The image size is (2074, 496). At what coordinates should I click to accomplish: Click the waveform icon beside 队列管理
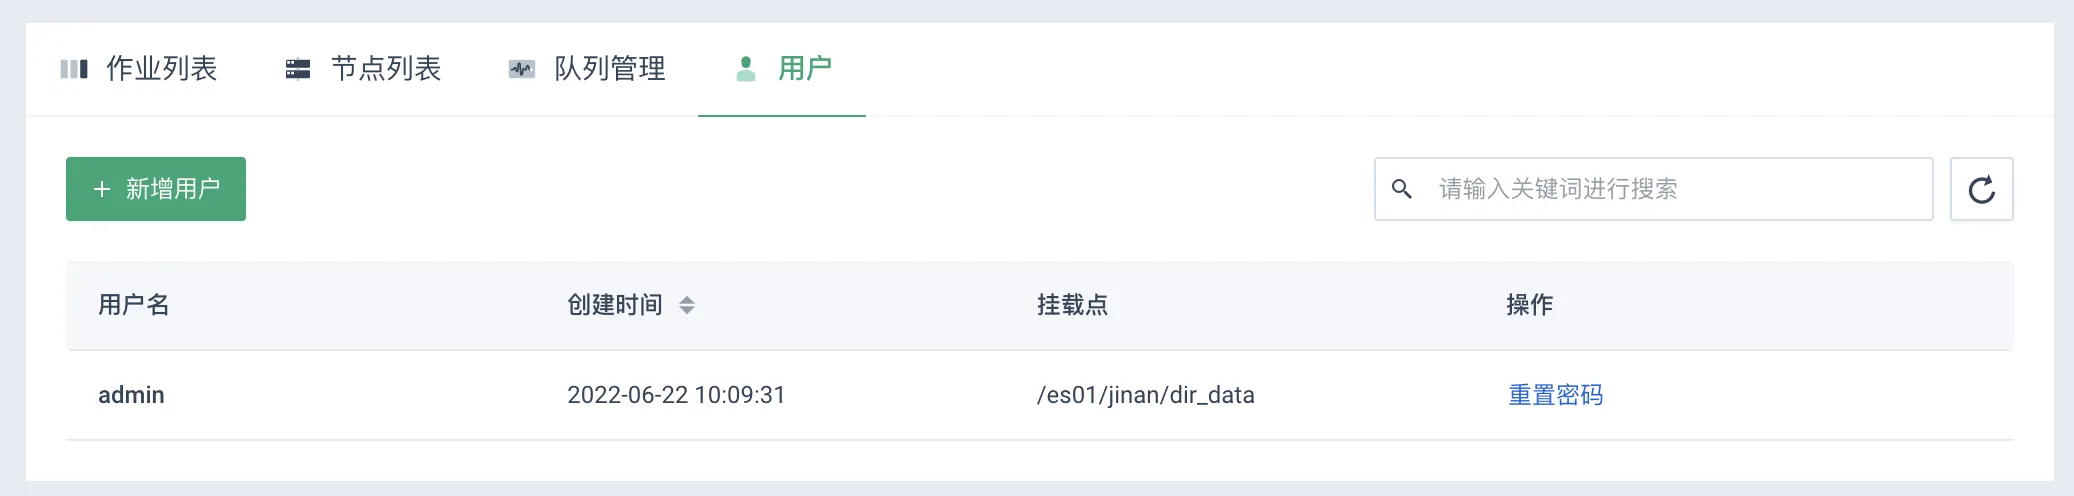point(522,69)
